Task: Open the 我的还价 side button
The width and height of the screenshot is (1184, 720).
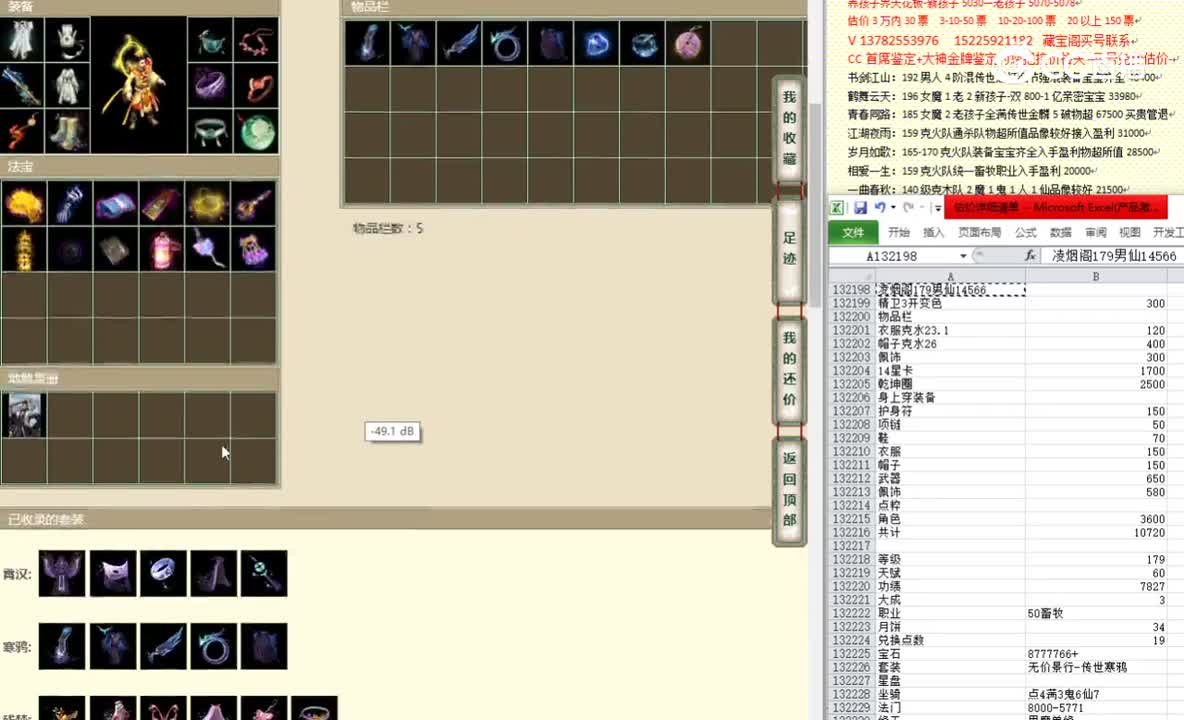Action: pos(789,369)
